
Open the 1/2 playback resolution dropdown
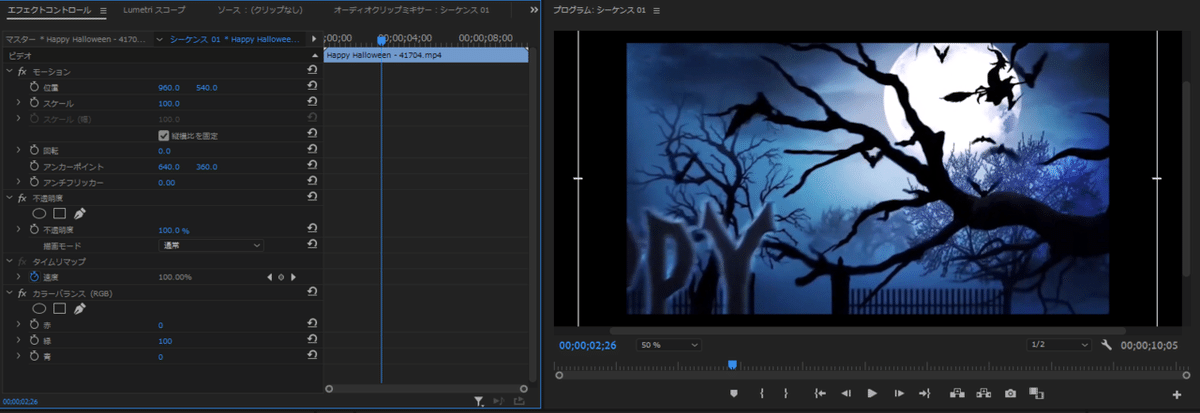[1060, 344]
